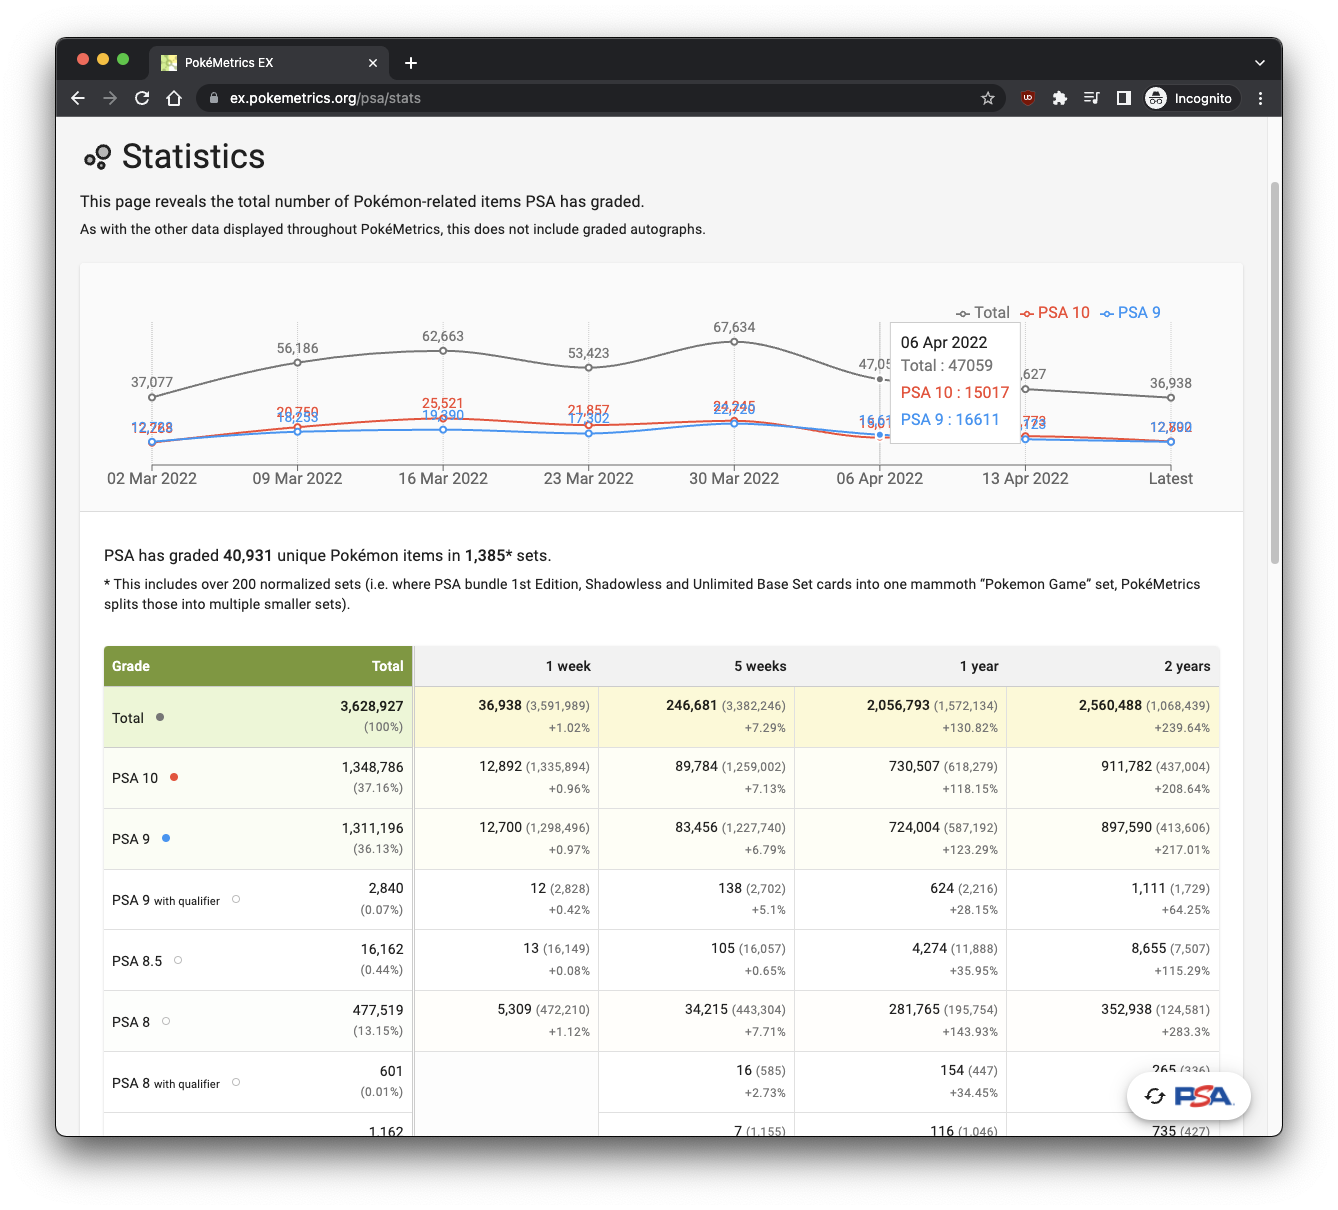The width and height of the screenshot is (1338, 1210).
Task: Open the Chrome three-dot menu
Action: click(1260, 98)
